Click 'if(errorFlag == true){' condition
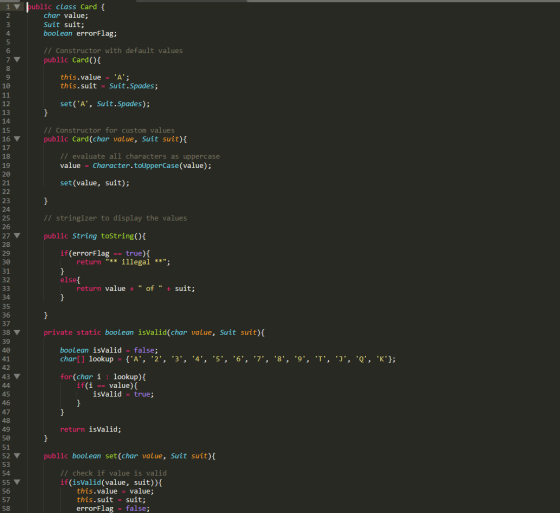Image resolution: width=560 pixels, height=513 pixels. pyautogui.click(x=105, y=253)
